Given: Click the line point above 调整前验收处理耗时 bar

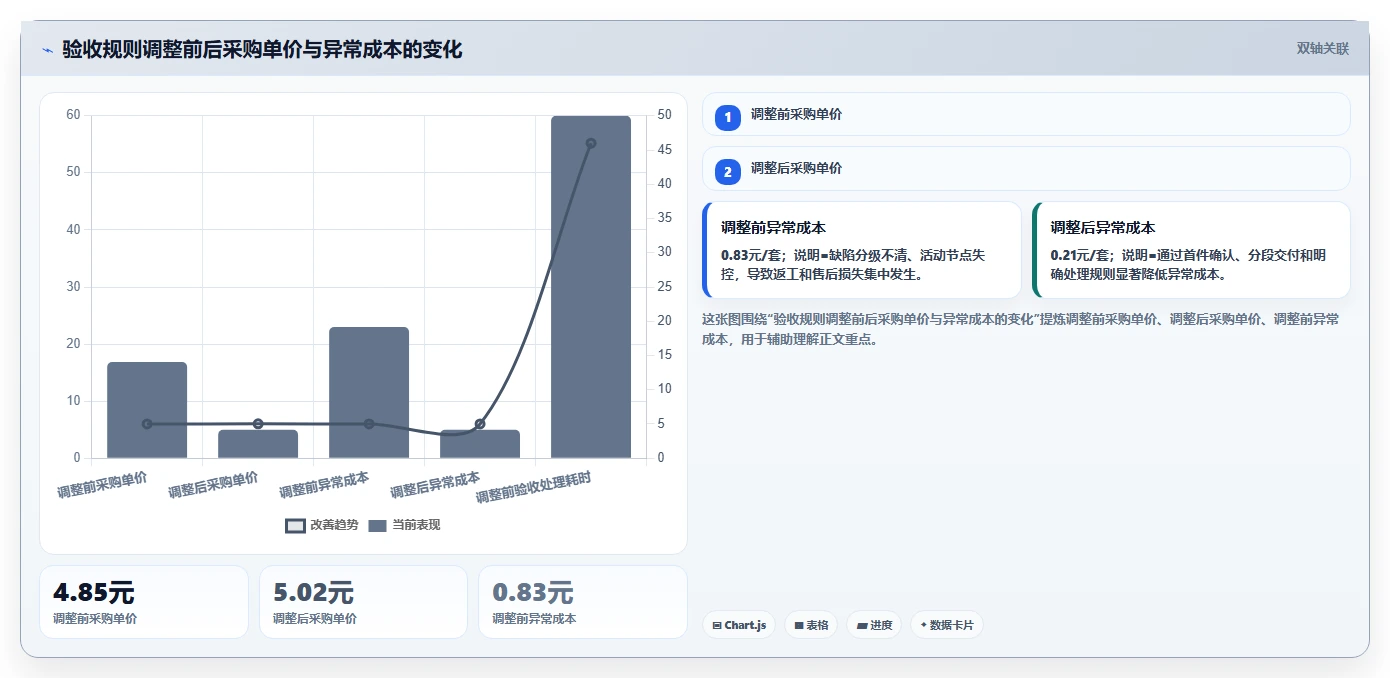Looking at the screenshot, I should tap(591, 143).
